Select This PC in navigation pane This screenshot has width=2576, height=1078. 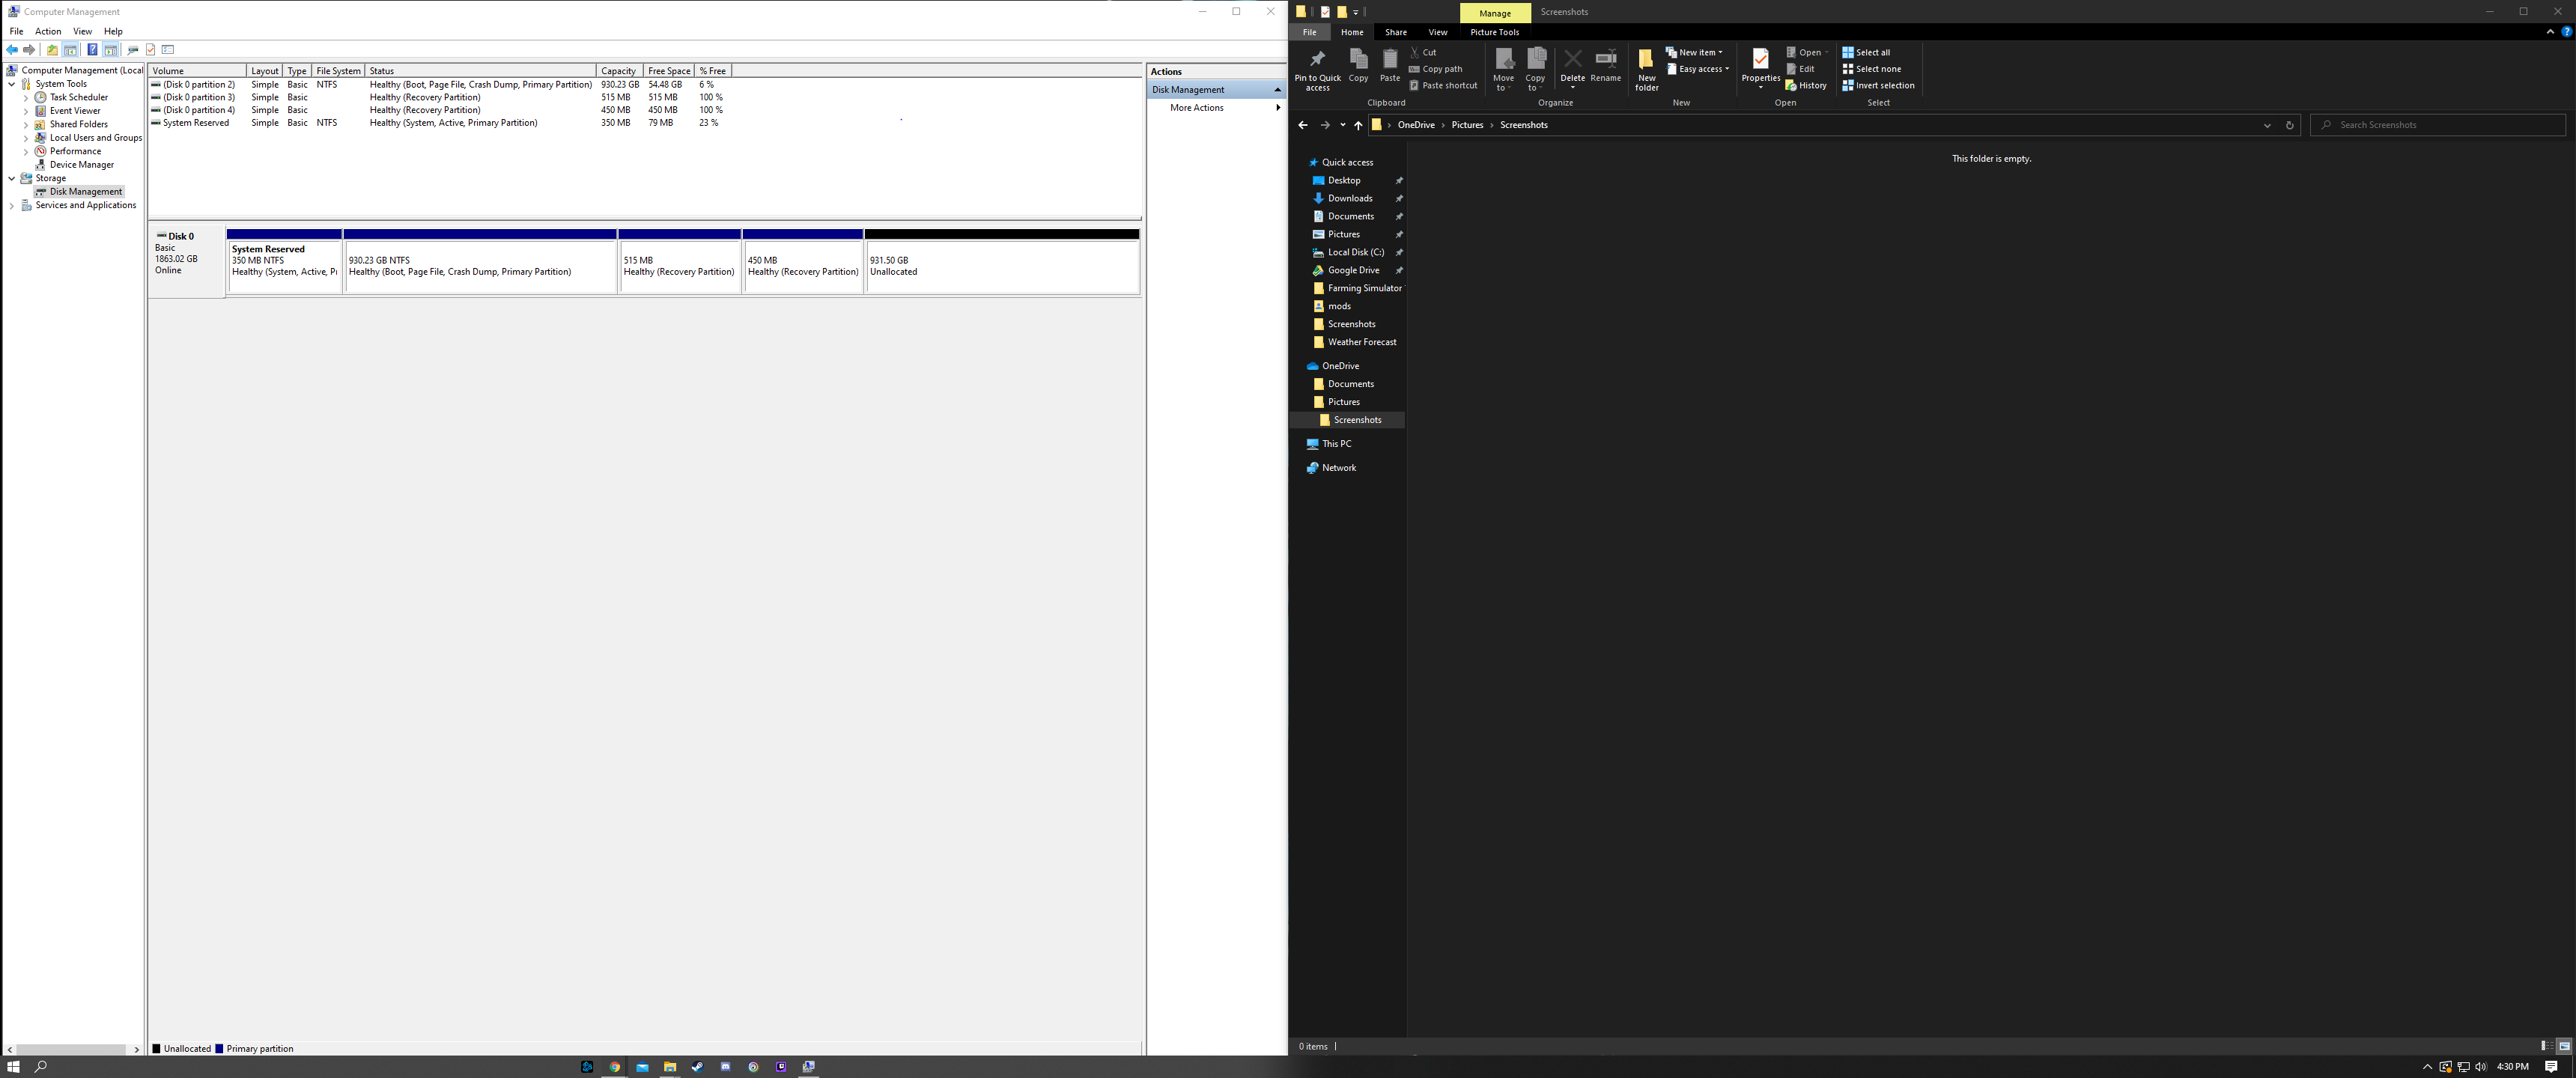(1336, 444)
